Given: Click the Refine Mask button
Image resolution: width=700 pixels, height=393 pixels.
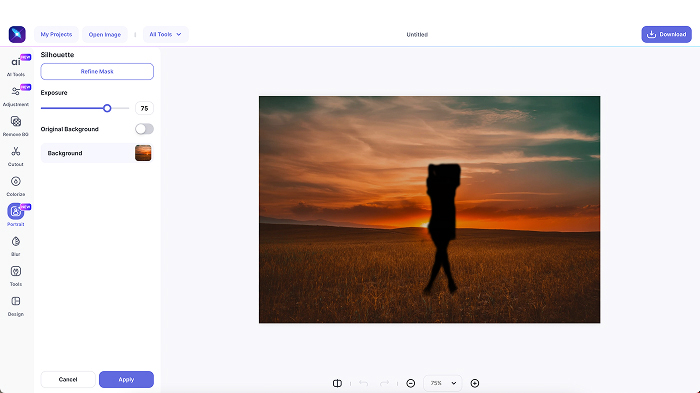Looking at the screenshot, I should tap(97, 71).
